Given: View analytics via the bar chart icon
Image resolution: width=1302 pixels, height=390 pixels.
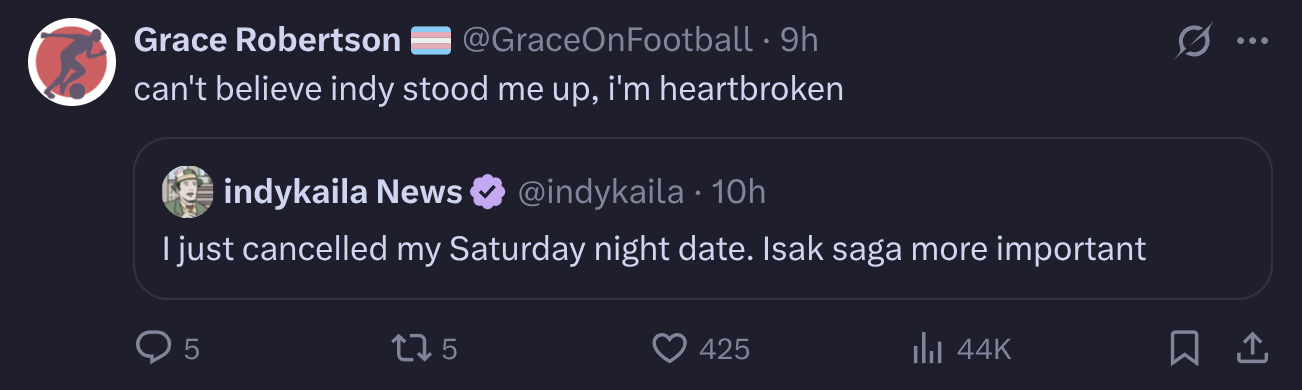Looking at the screenshot, I should 929,349.
